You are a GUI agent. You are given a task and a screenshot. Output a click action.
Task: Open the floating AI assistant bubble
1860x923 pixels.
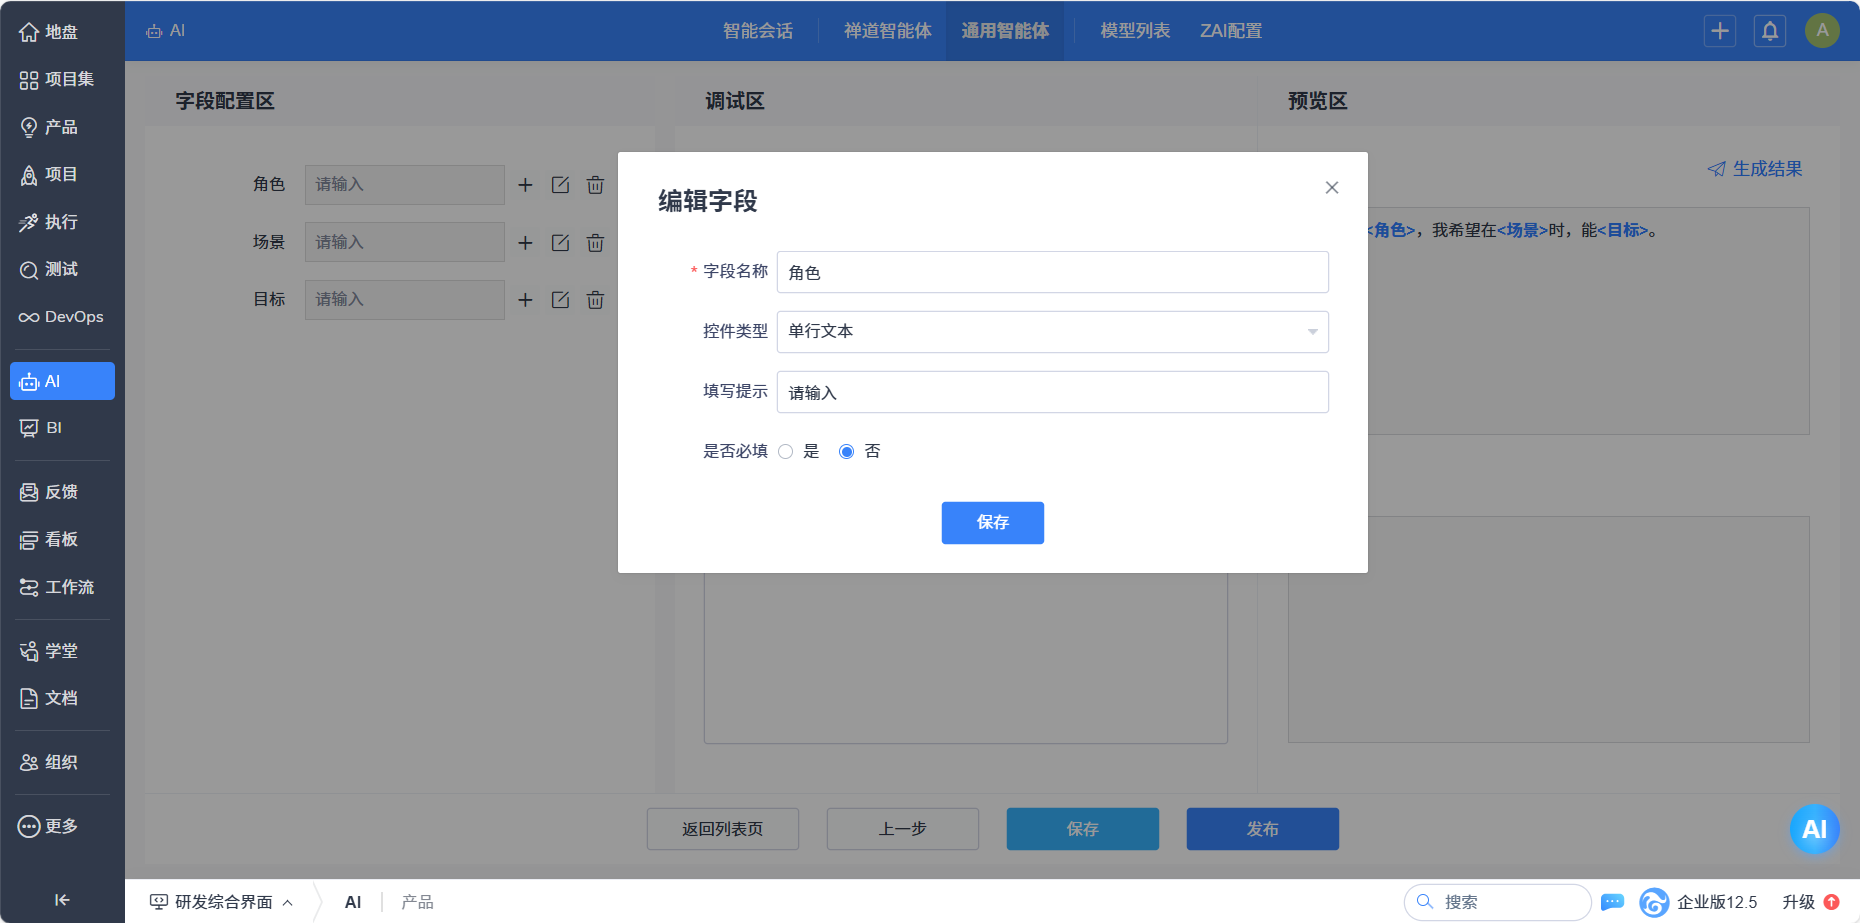[1813, 829]
